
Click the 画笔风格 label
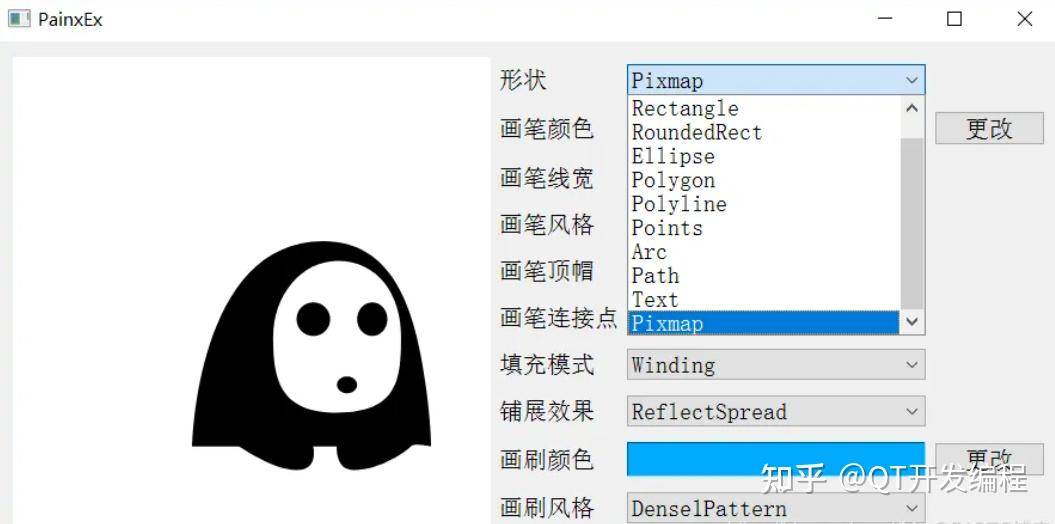546,224
